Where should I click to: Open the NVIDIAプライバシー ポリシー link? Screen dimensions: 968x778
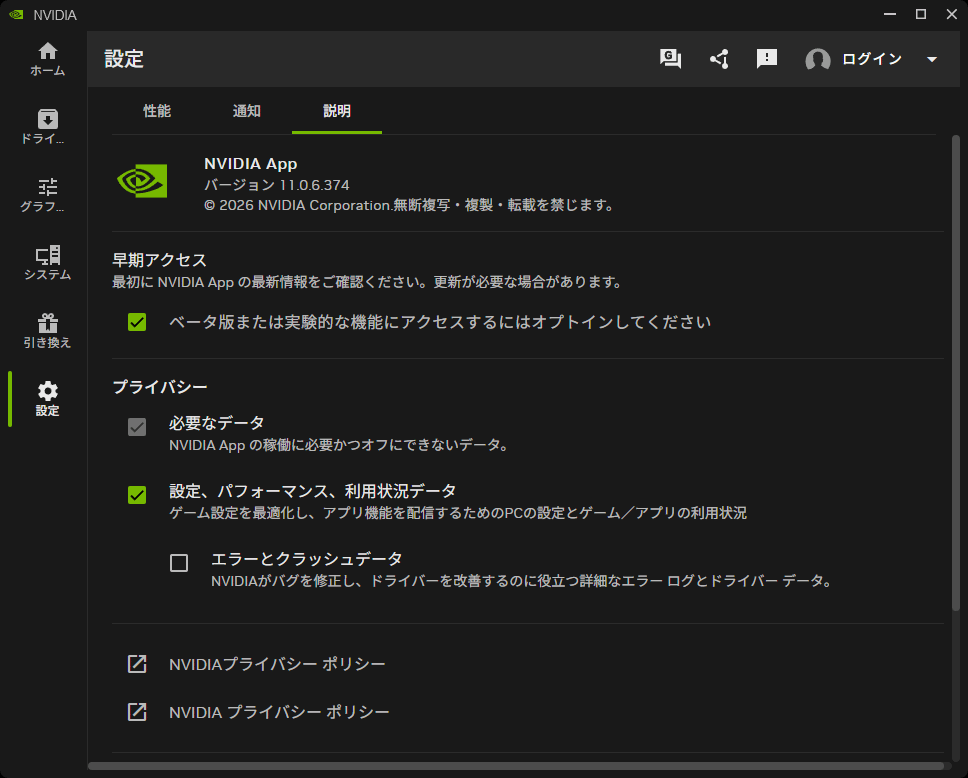pos(277,664)
